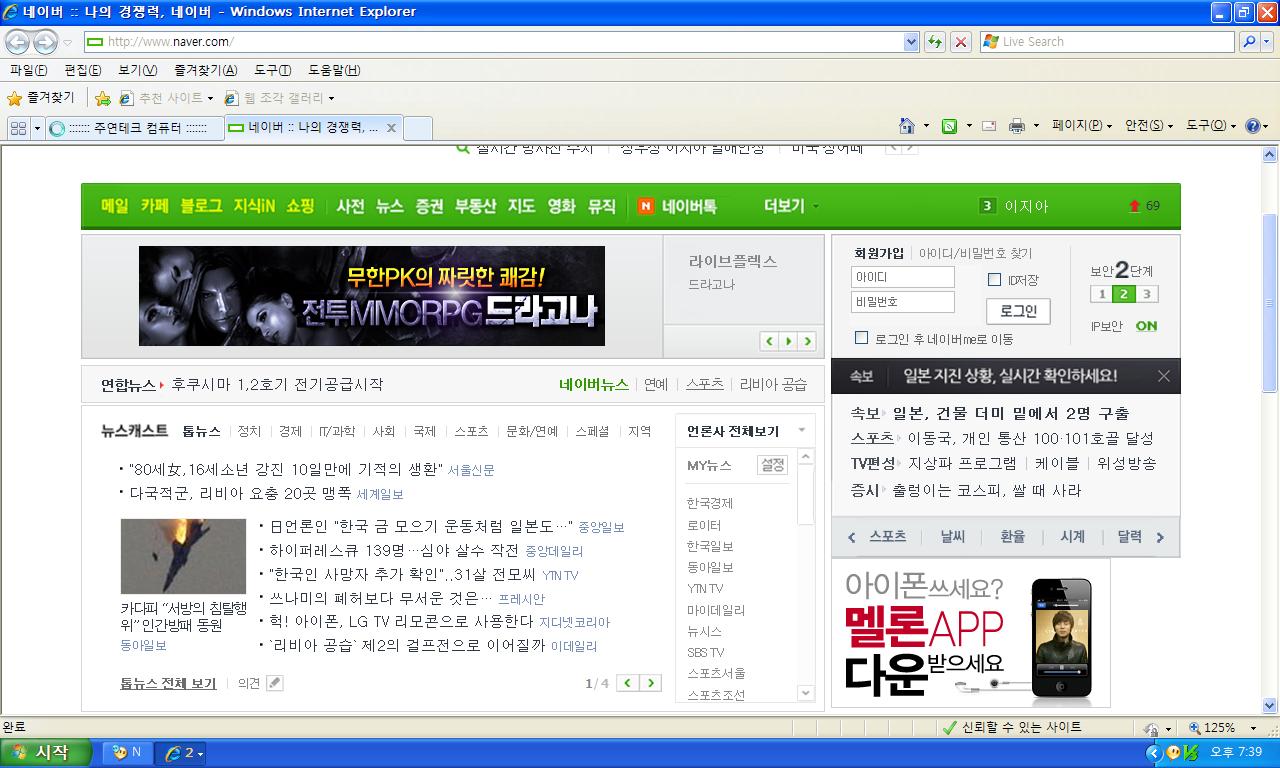
Task: Add to favorites bar star-plus icon
Action: 102,98
